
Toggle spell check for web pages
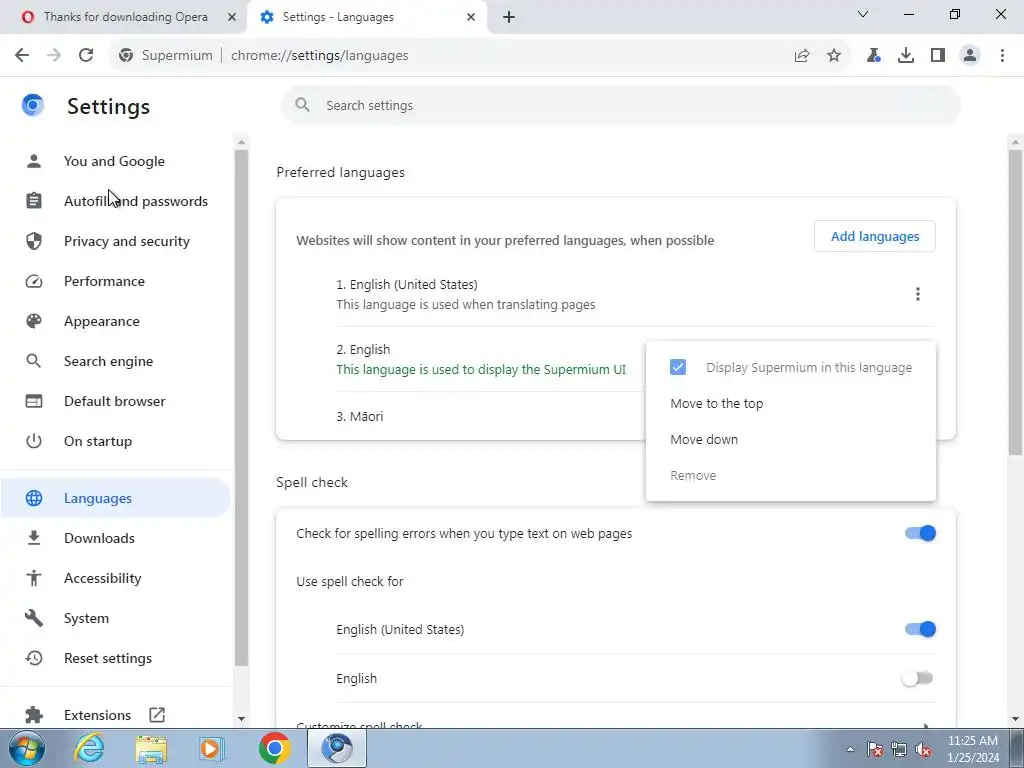pyautogui.click(x=920, y=534)
